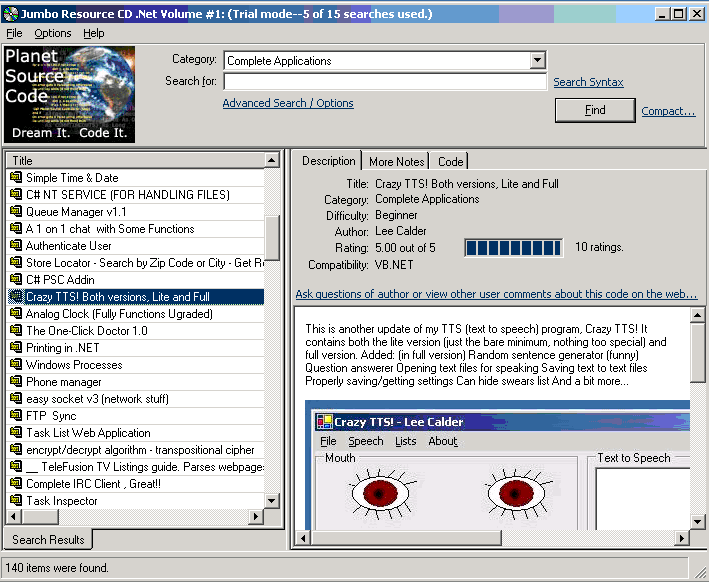Click the icon next to Printing in .NET
This screenshot has height=582, width=709.
pyautogui.click(x=16, y=347)
